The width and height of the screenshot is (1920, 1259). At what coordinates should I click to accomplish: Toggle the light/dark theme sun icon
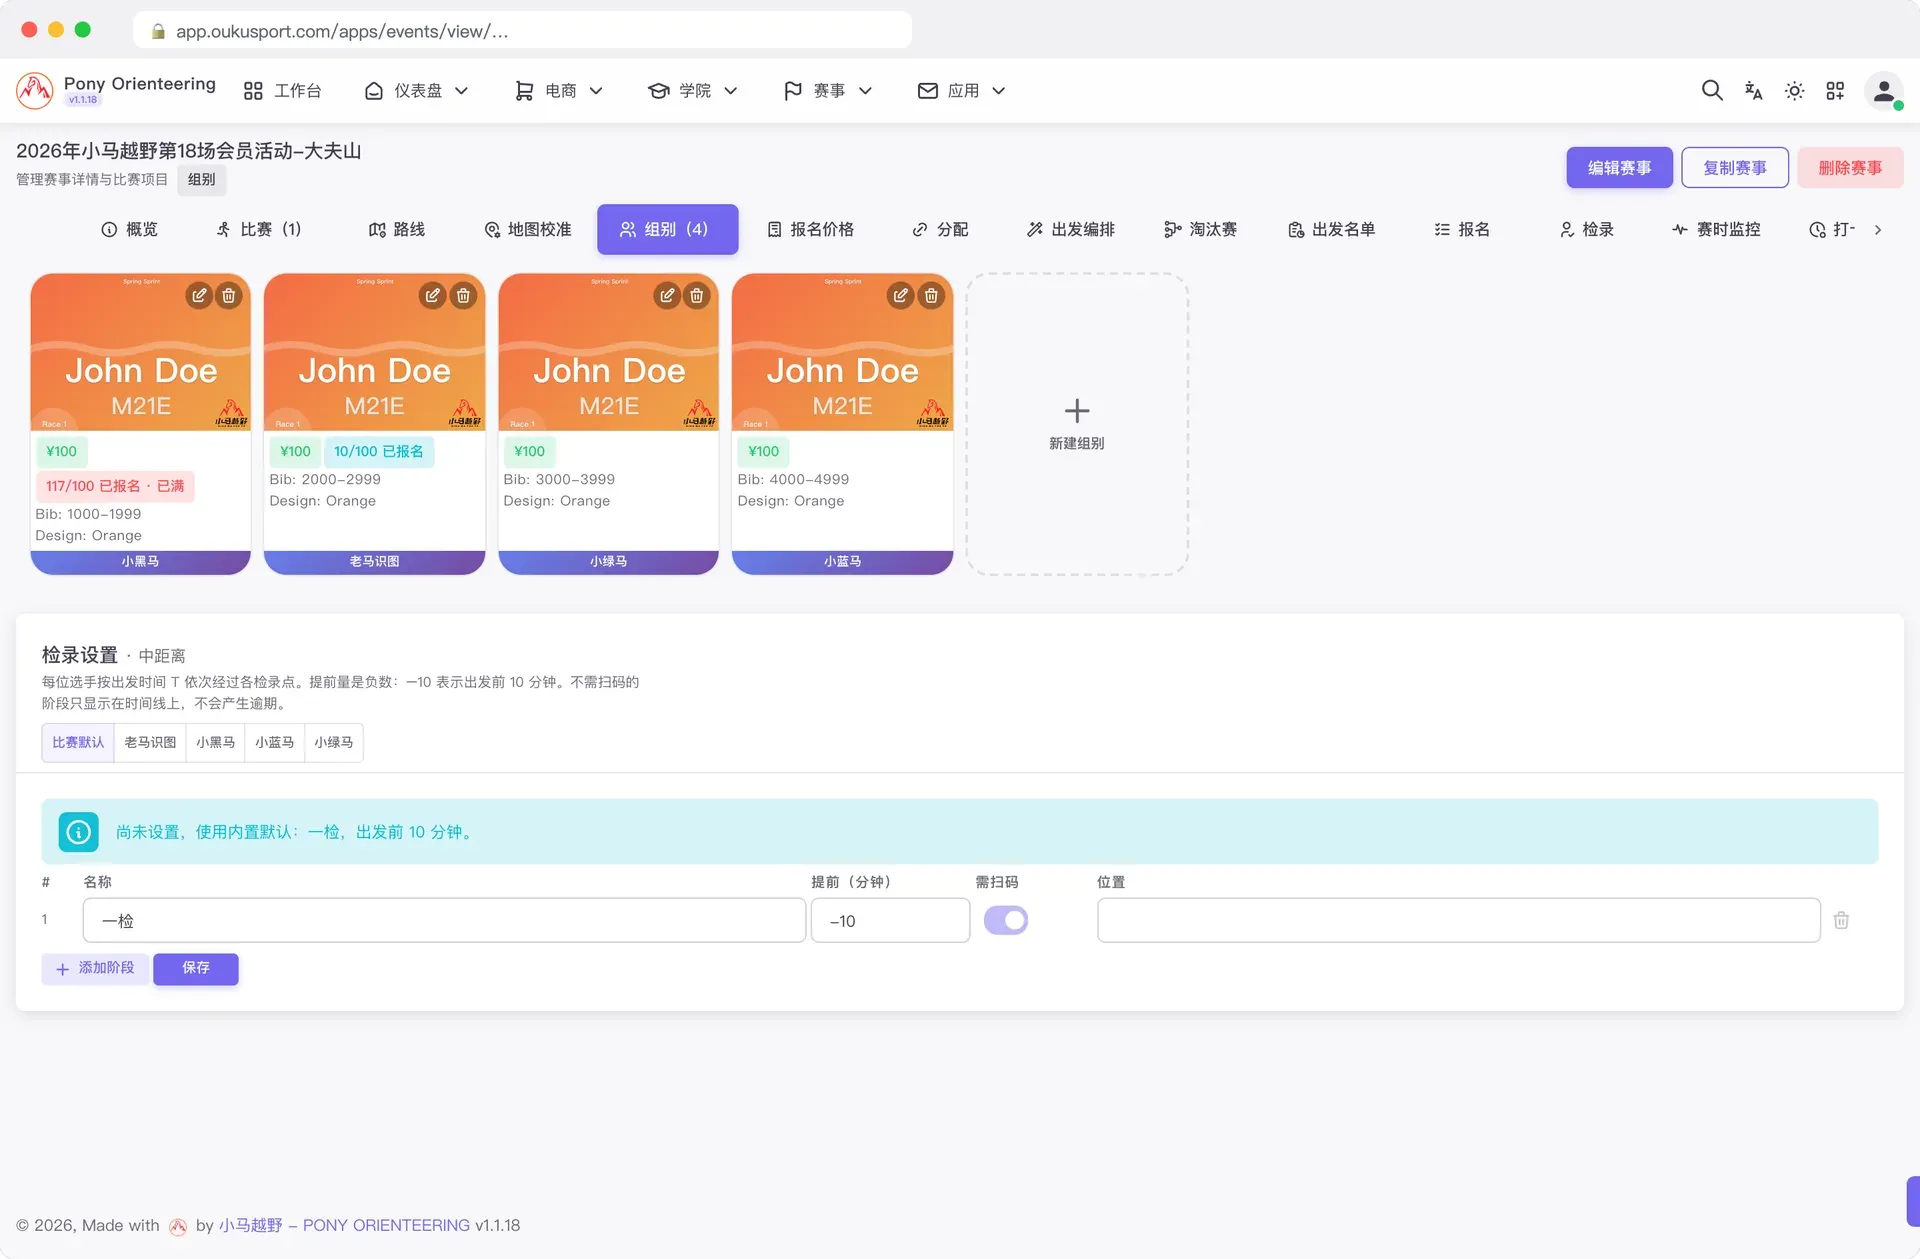coord(1794,91)
